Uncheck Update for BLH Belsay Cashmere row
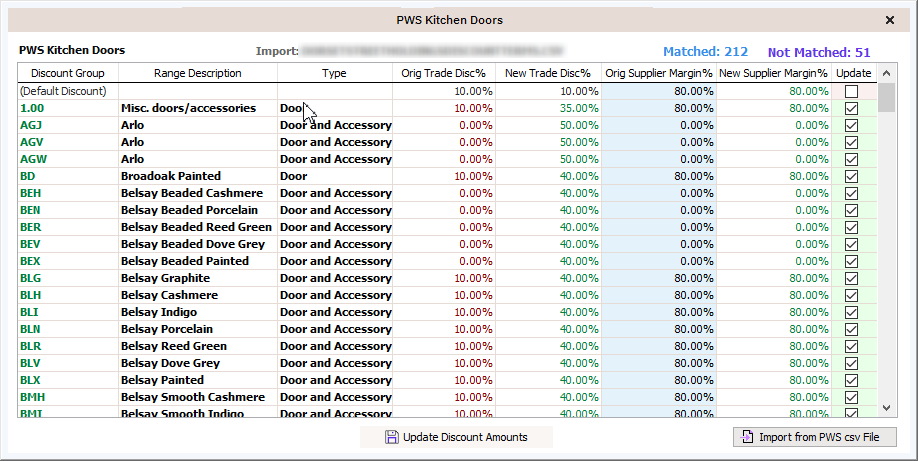918x461 pixels. click(851, 295)
